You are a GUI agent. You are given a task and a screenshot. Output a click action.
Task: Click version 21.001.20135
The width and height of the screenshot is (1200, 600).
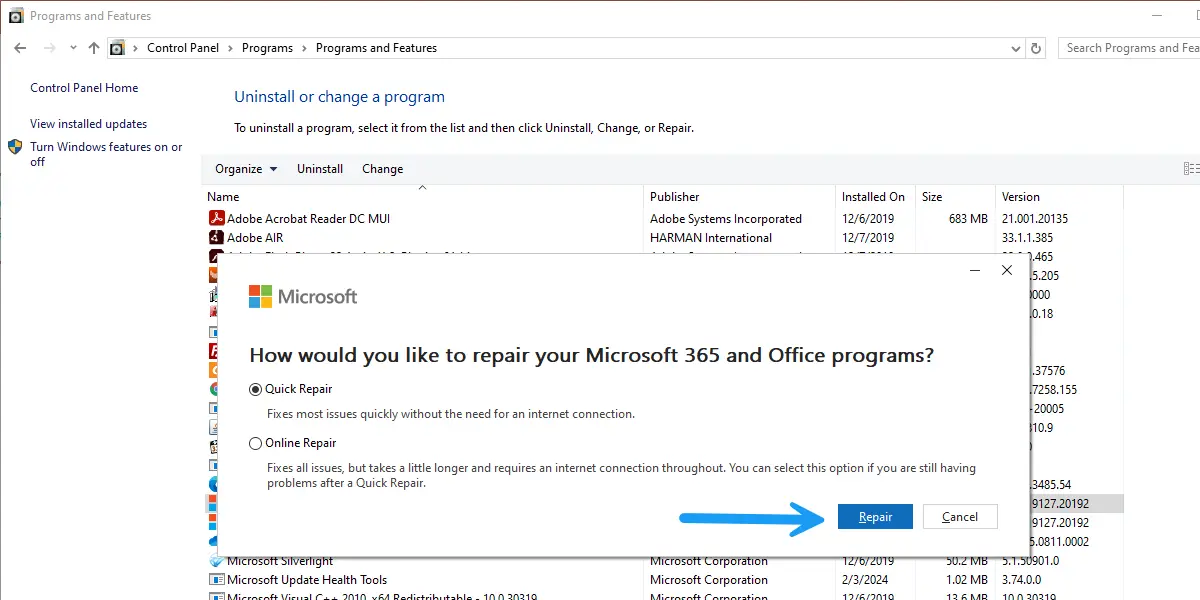[1035, 219]
